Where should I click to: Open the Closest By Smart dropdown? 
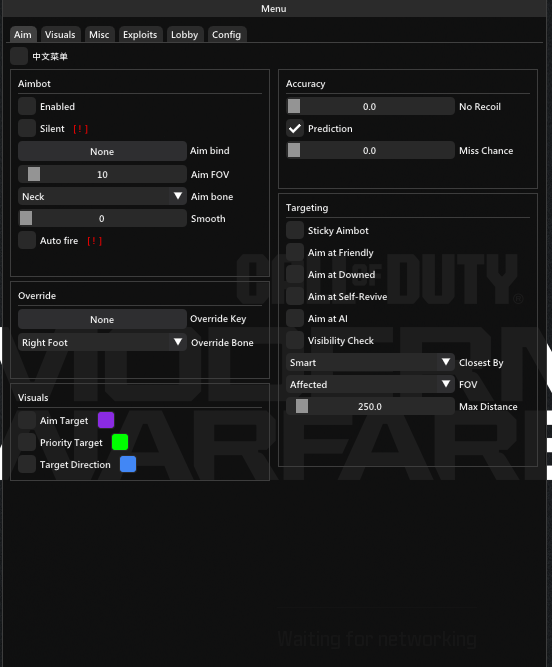pyautogui.click(x=370, y=362)
